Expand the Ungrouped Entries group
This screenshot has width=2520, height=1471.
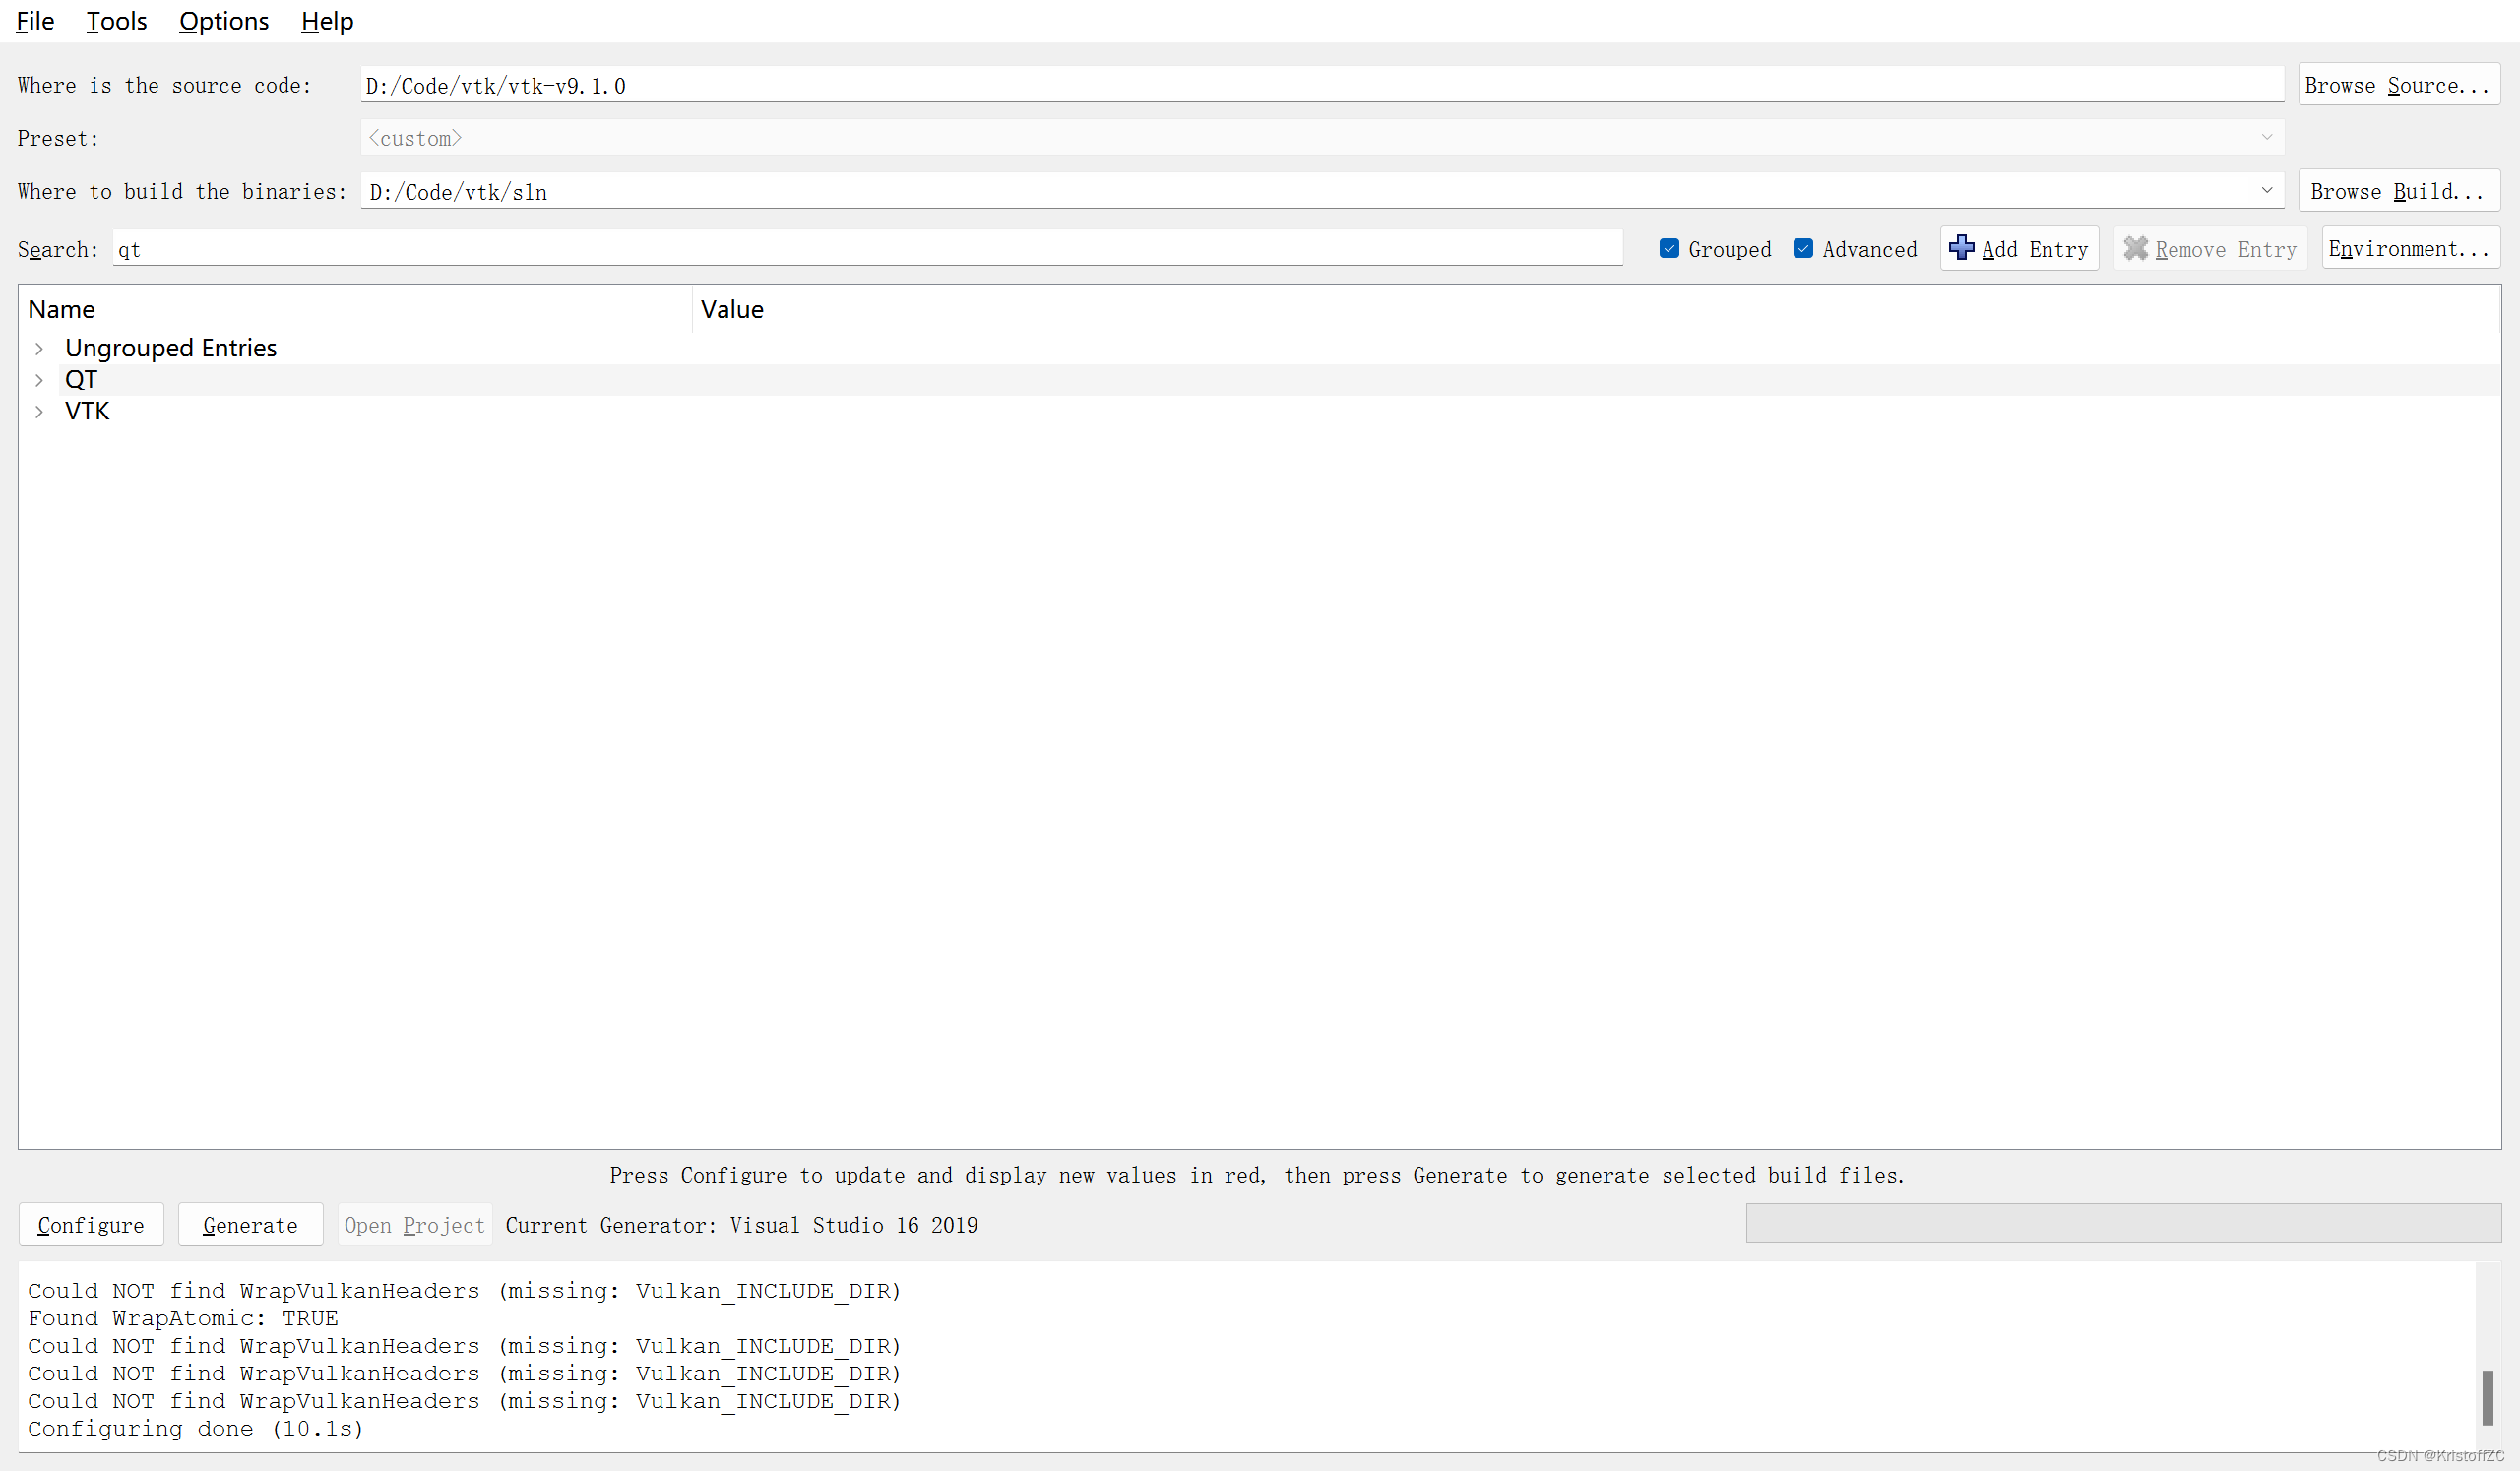point(39,348)
